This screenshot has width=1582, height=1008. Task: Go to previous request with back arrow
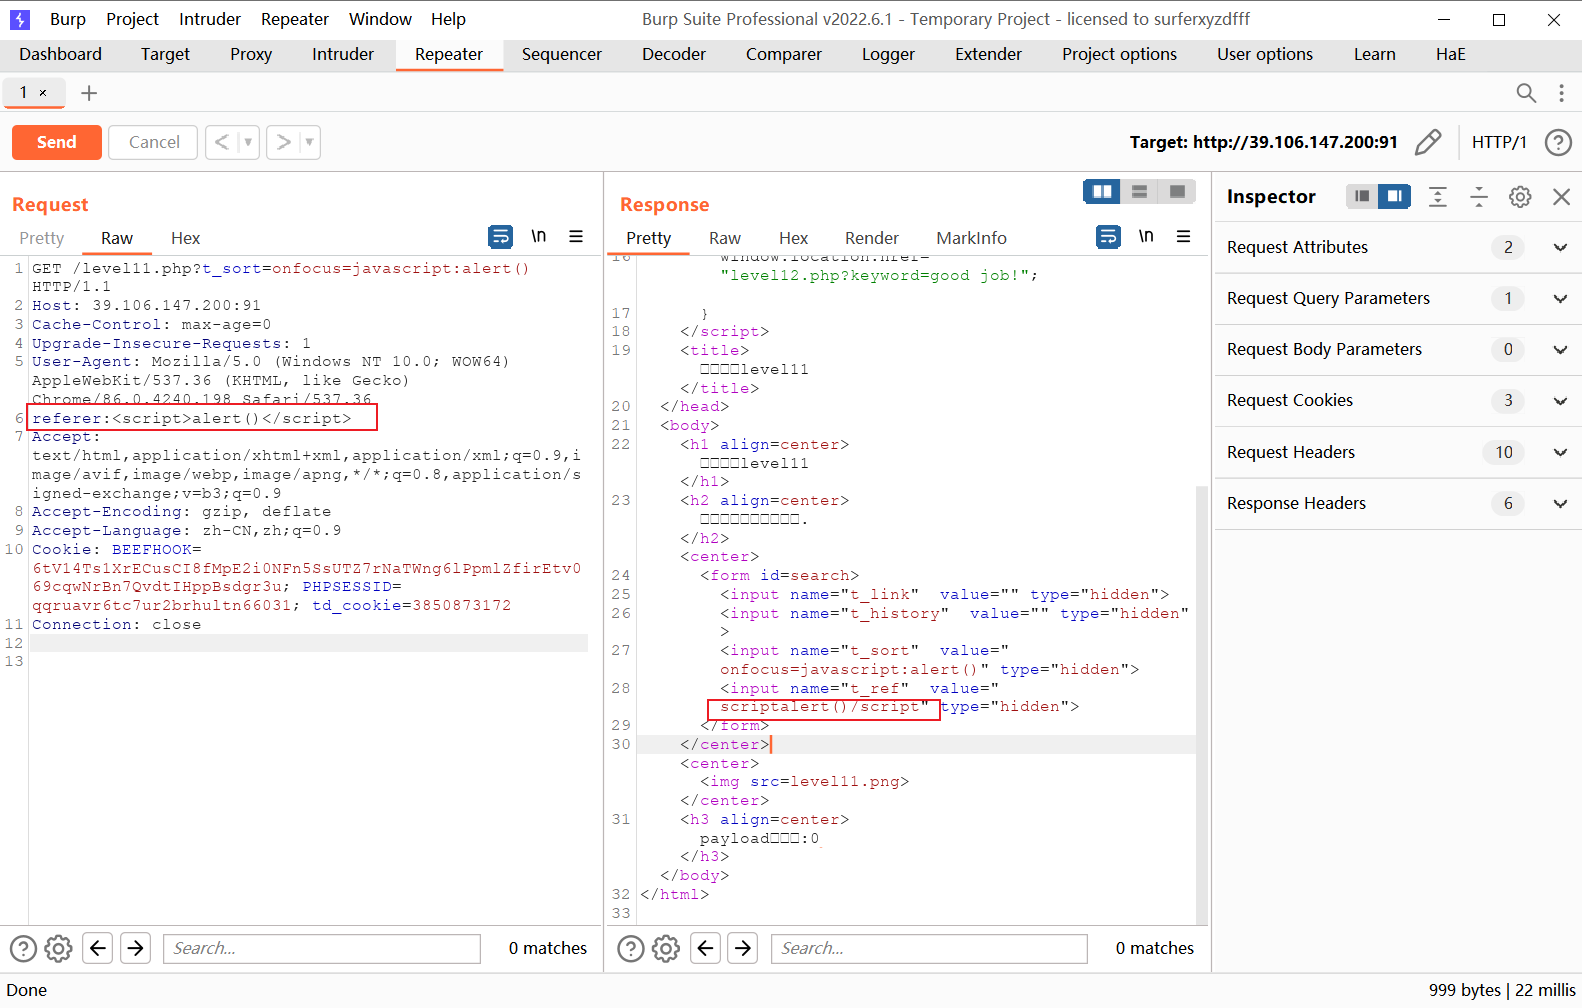click(222, 142)
